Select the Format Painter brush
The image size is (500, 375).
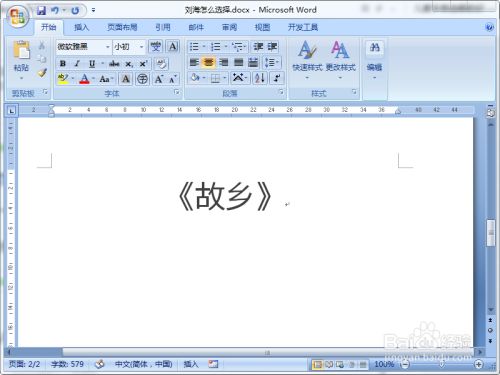tap(42, 72)
